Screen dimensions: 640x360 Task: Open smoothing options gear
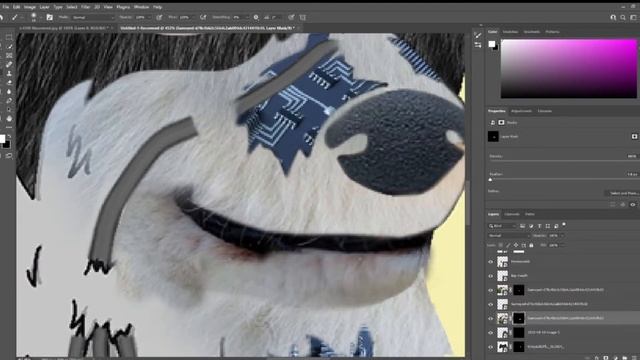(x=256, y=17)
